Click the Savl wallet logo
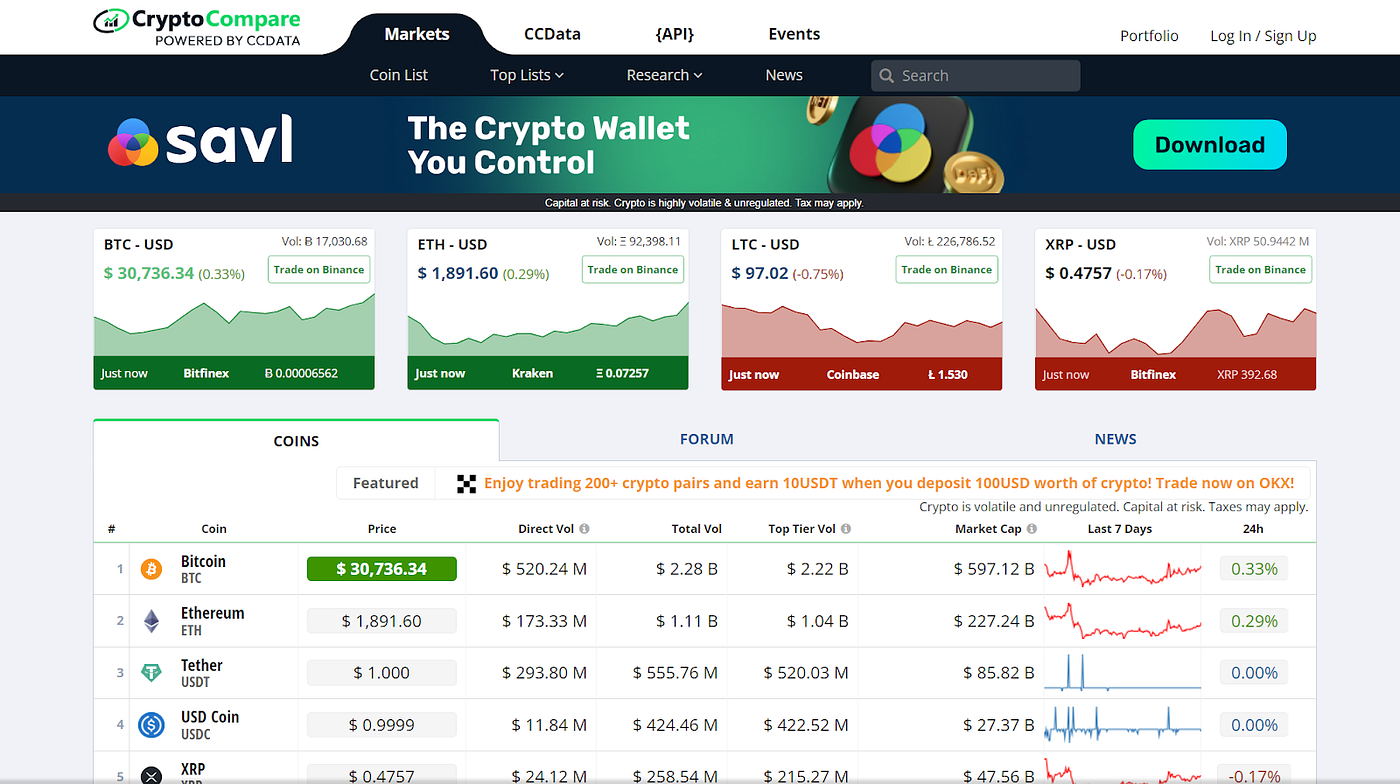 click(199, 141)
